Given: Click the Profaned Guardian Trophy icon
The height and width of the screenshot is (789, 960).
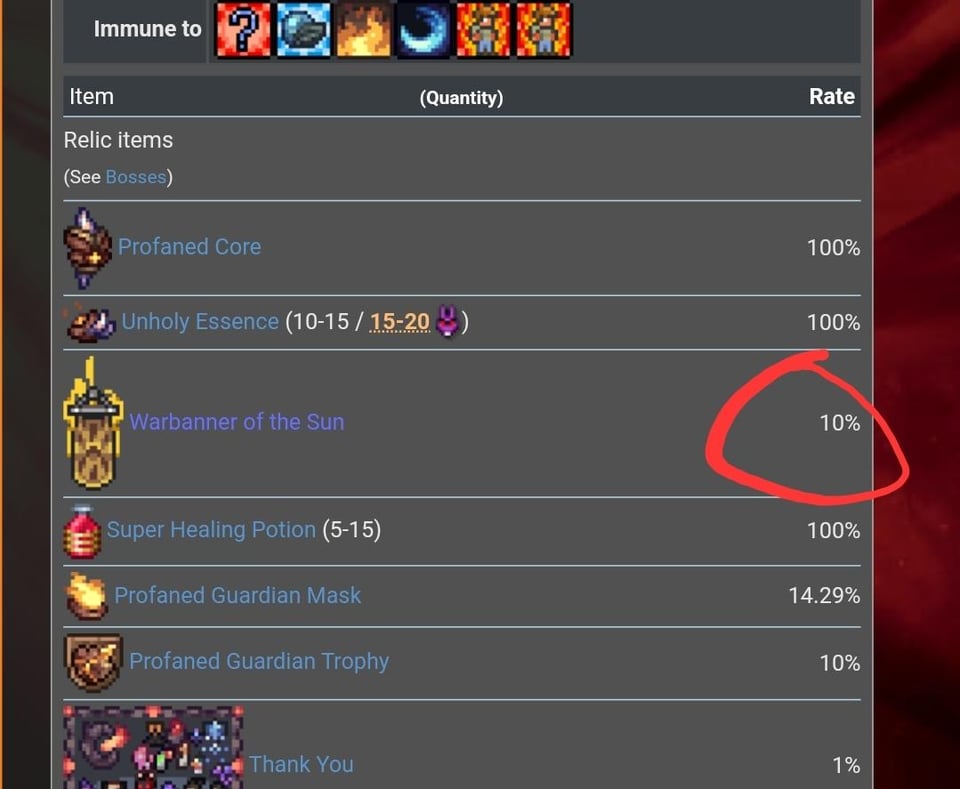Looking at the screenshot, I should coord(93,662).
